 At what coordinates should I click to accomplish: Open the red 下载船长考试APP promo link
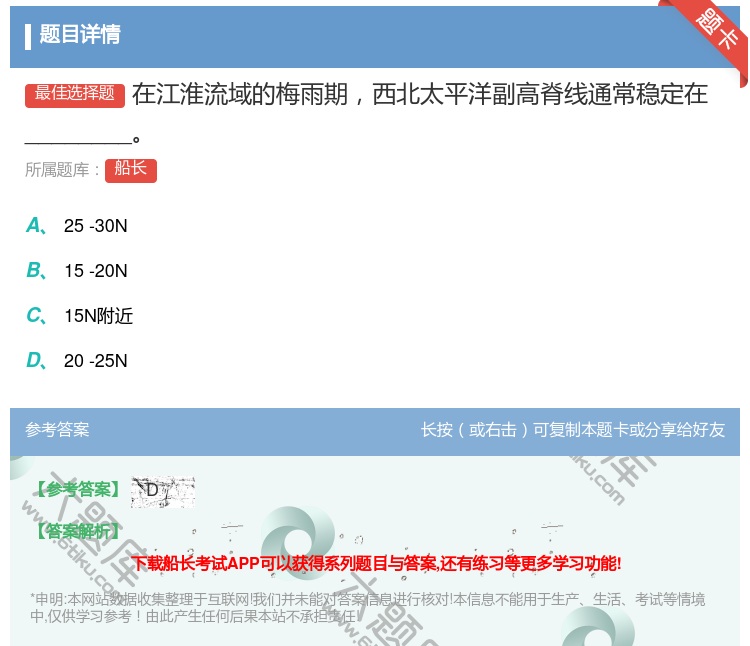[376, 563]
